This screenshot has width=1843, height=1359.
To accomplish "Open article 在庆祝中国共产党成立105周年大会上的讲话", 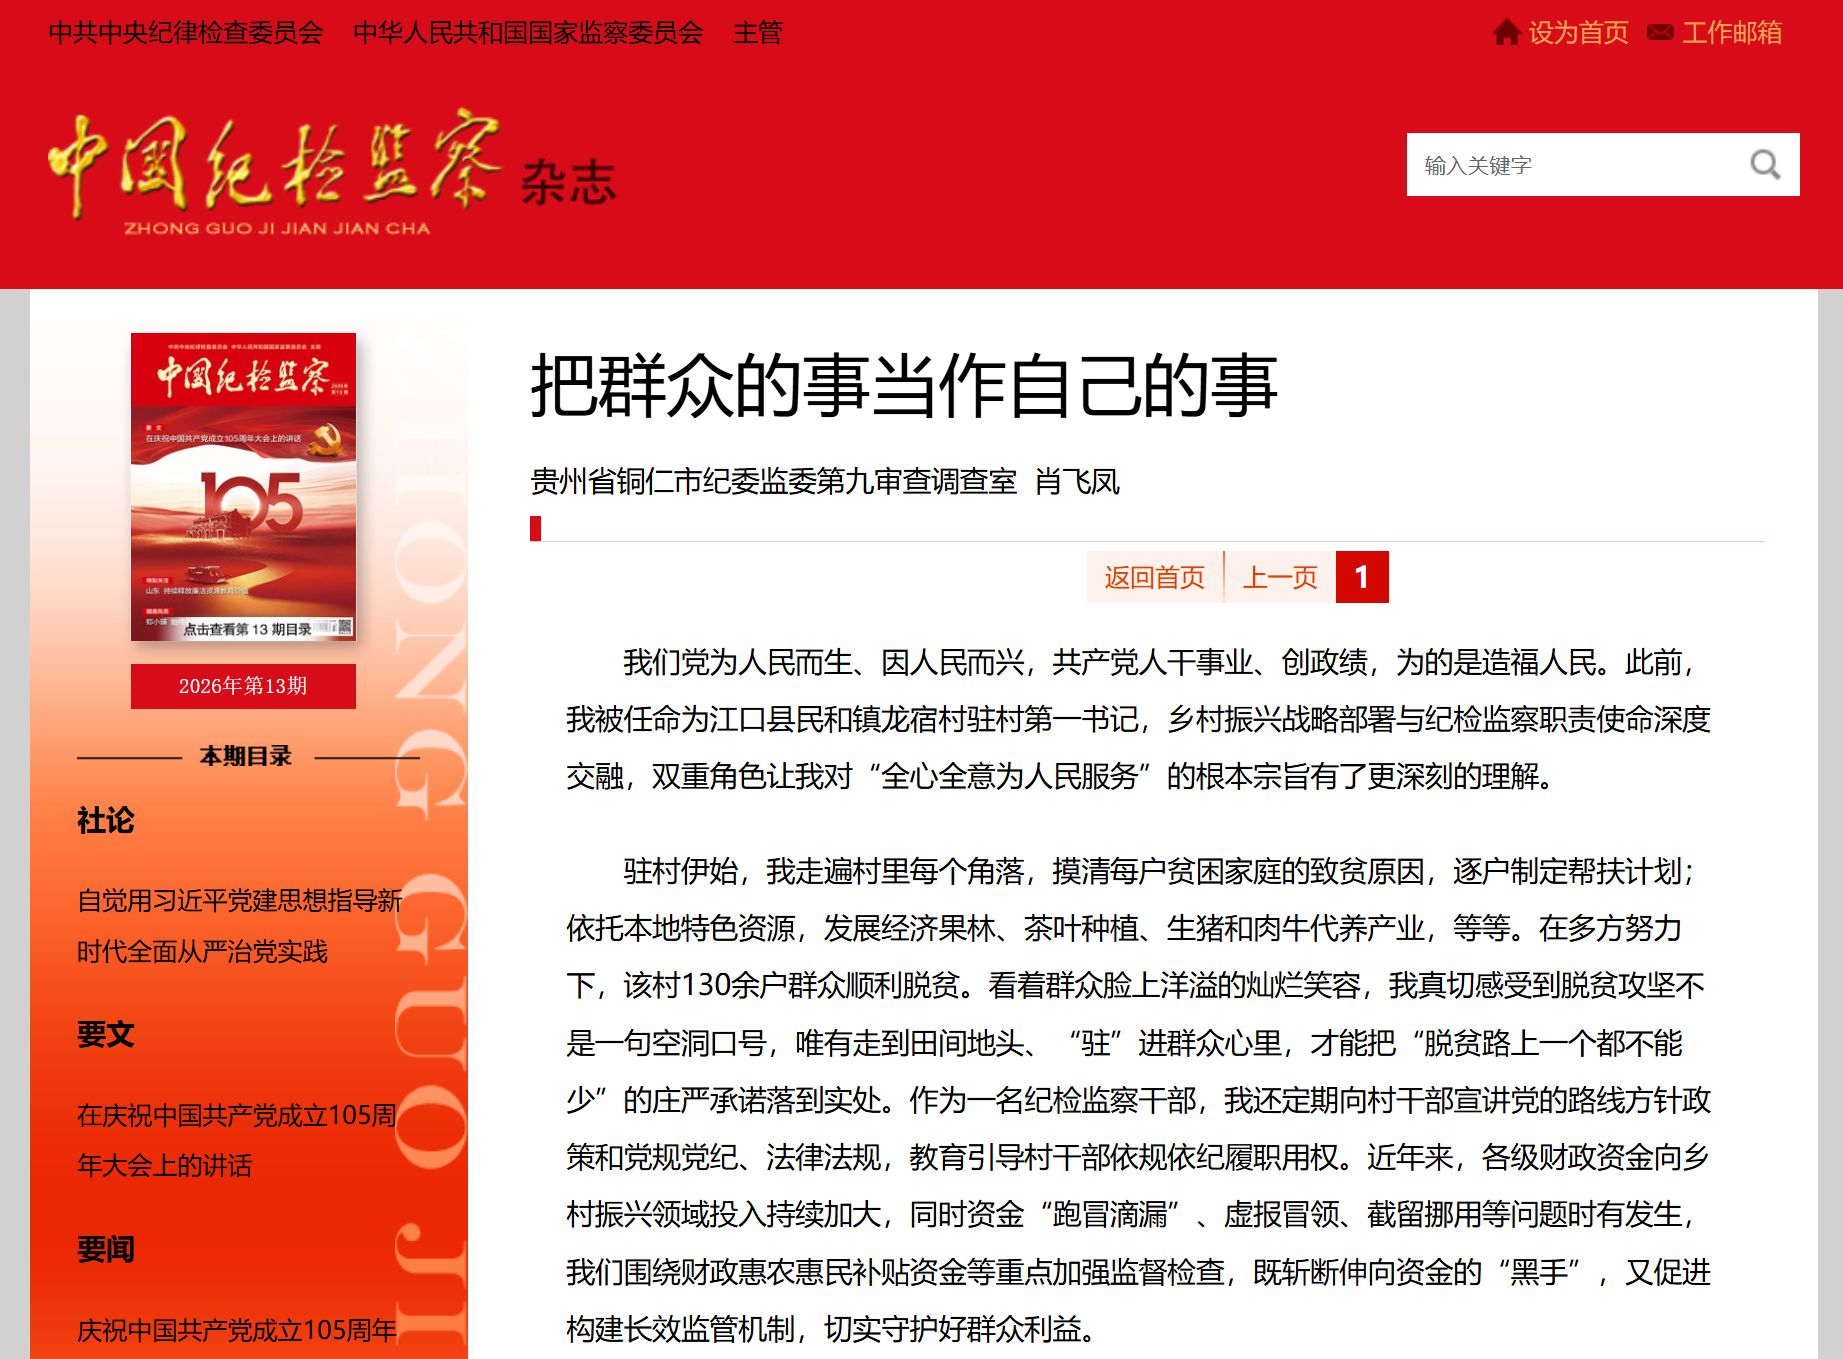I will [x=238, y=1140].
